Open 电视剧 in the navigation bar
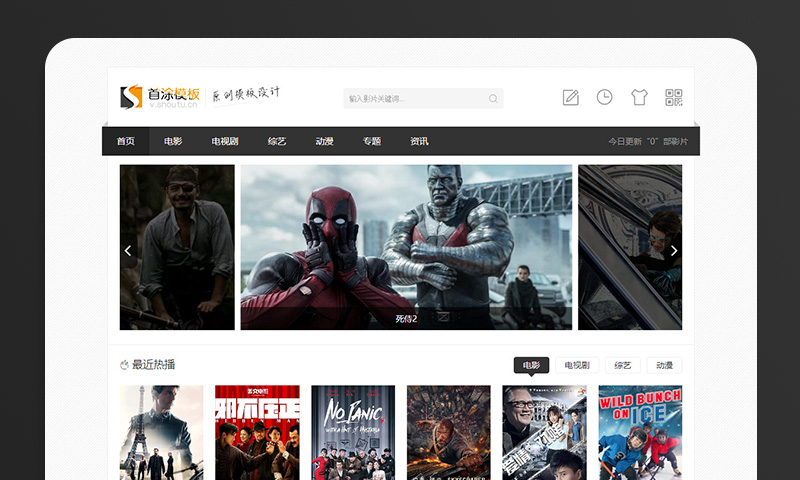 225,141
